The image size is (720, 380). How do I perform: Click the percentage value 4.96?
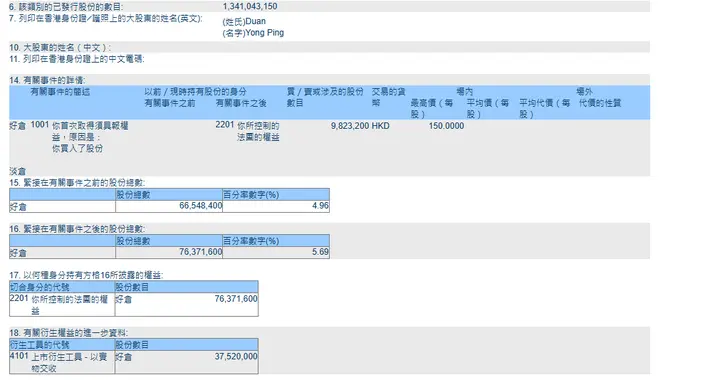click(321, 206)
